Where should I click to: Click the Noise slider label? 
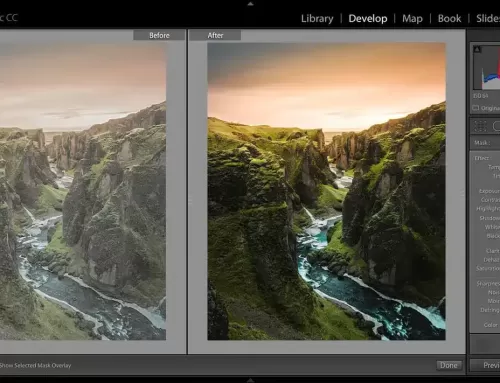(x=494, y=292)
